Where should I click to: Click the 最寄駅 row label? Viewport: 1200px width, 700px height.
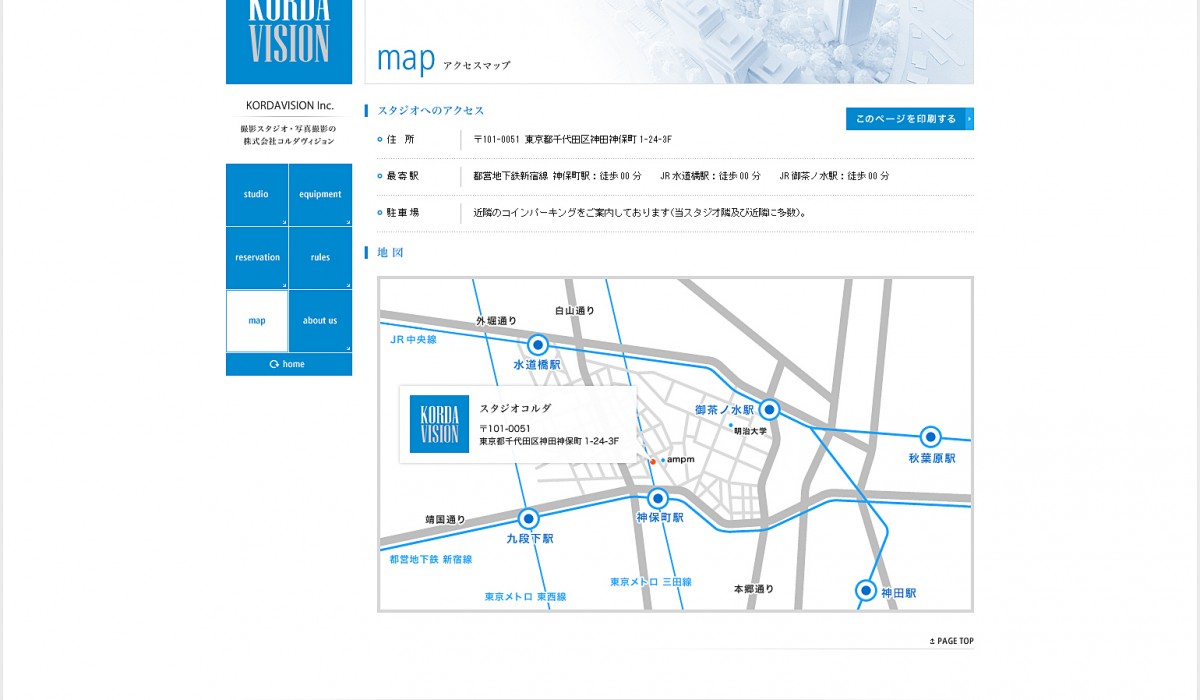(402, 176)
